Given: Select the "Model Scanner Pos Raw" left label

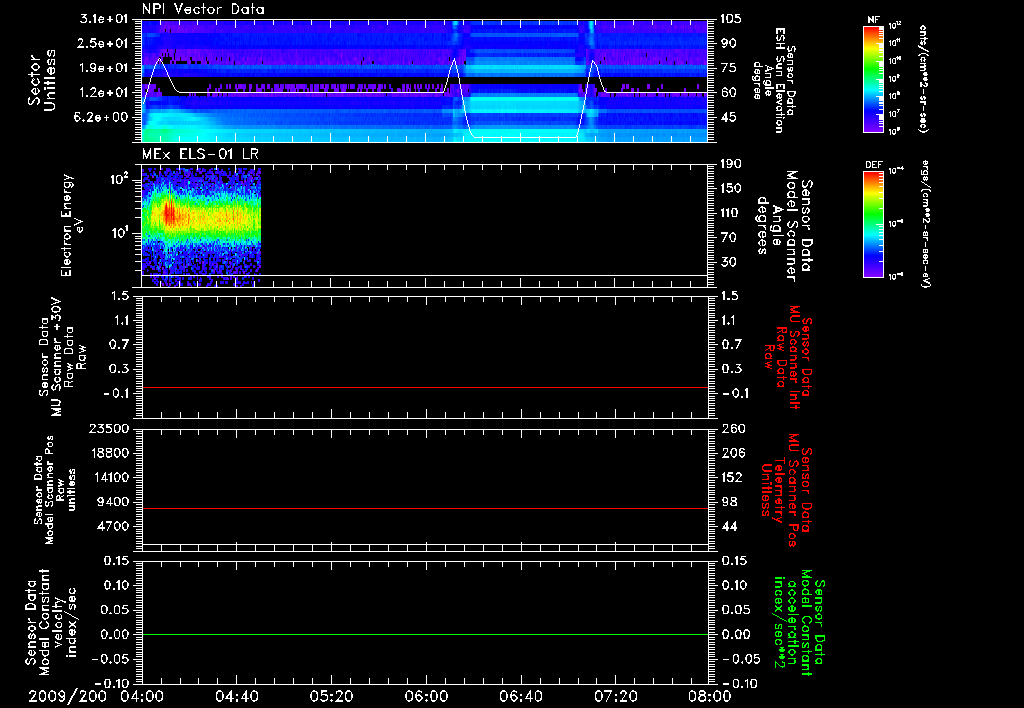Looking at the screenshot, I should pyautogui.click(x=56, y=490).
